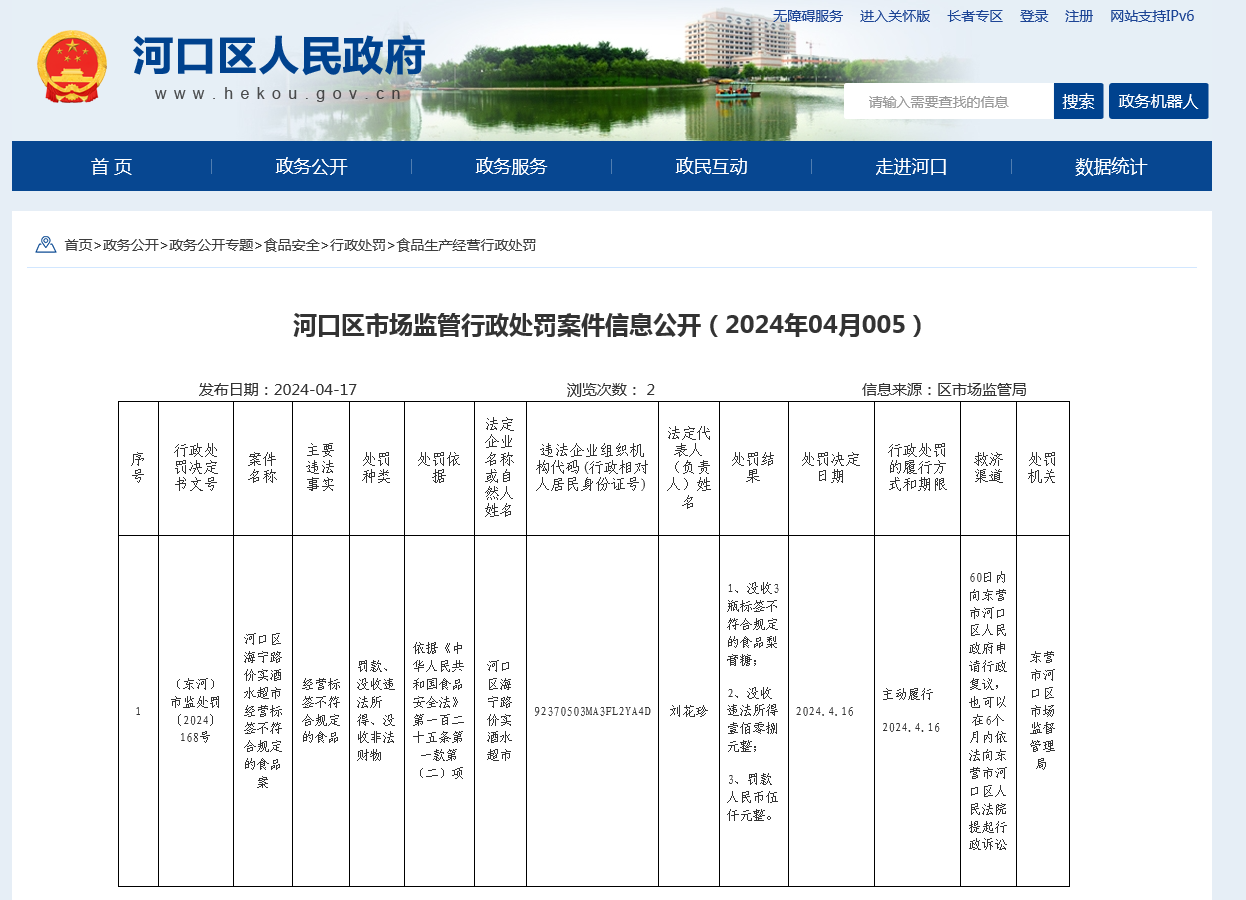Open the 走进河口 menu item
The width and height of the screenshot is (1246, 900).
911,167
